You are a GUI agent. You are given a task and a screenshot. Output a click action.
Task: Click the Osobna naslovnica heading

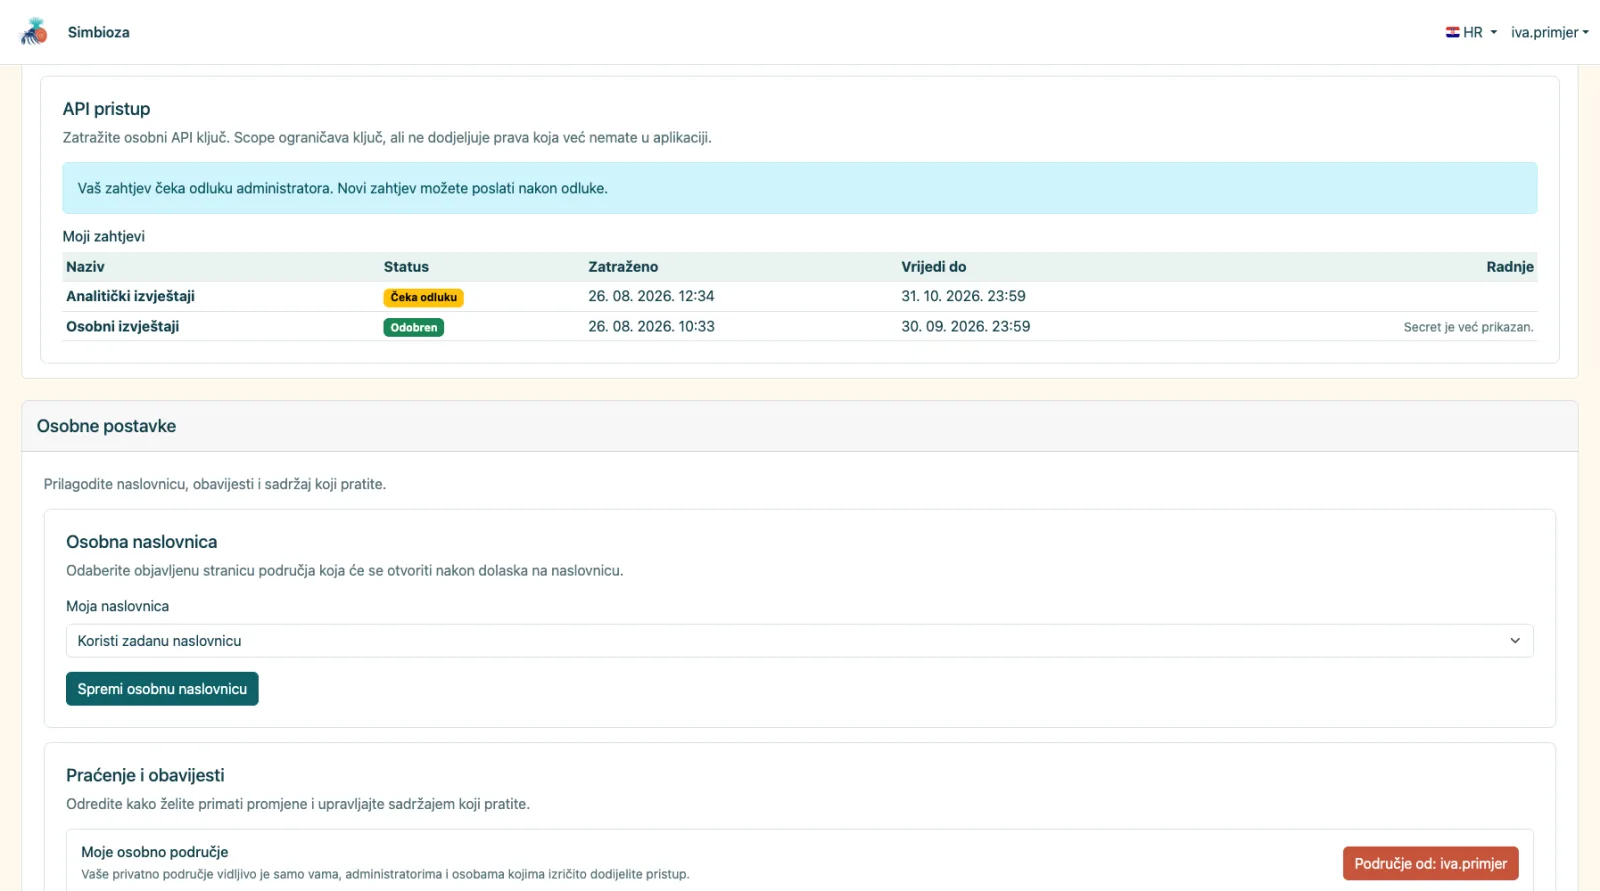point(141,542)
